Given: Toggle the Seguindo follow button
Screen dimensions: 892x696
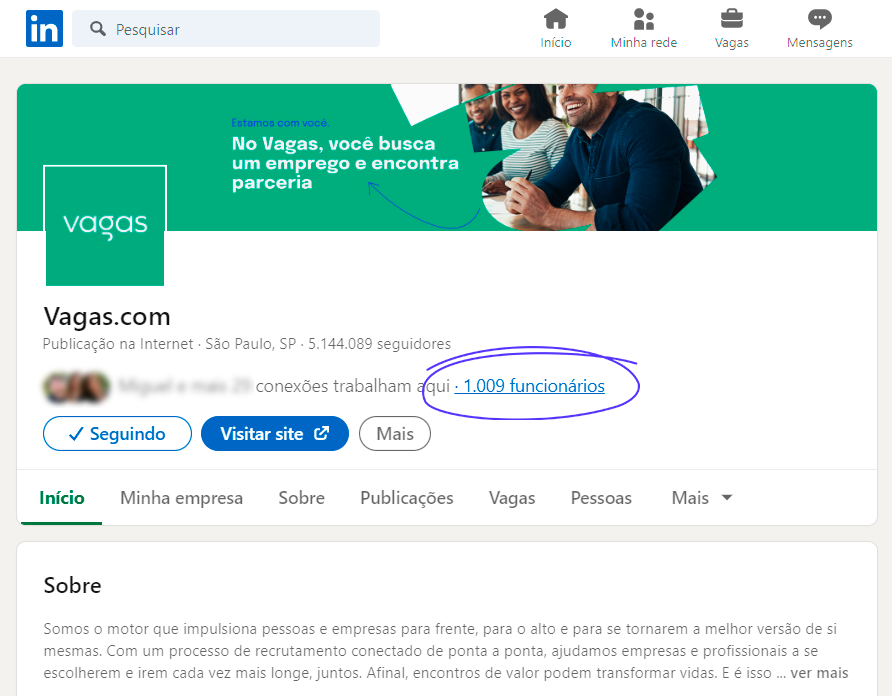Looking at the screenshot, I should (x=117, y=434).
